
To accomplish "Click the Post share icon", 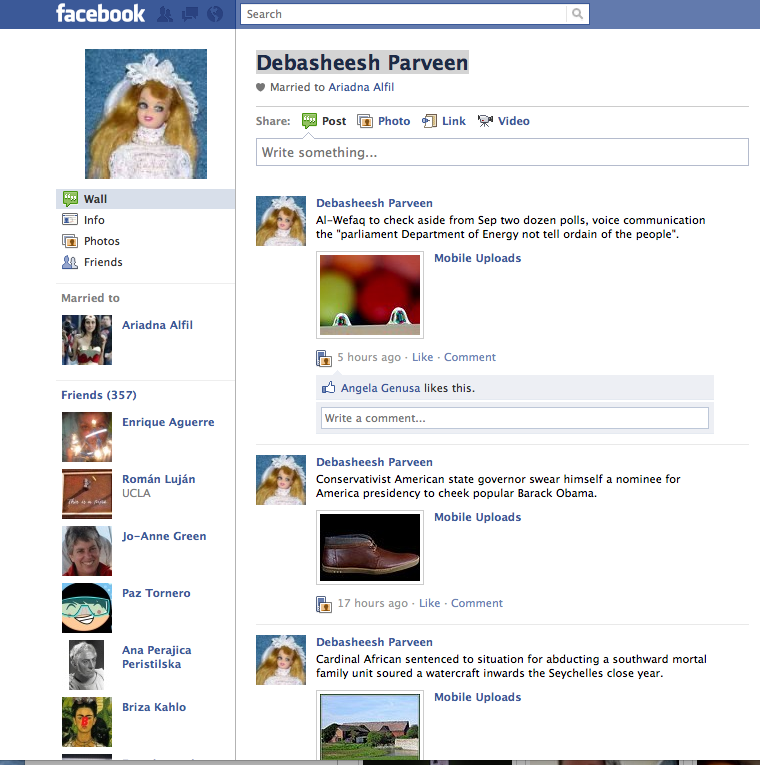I will pyautogui.click(x=309, y=121).
